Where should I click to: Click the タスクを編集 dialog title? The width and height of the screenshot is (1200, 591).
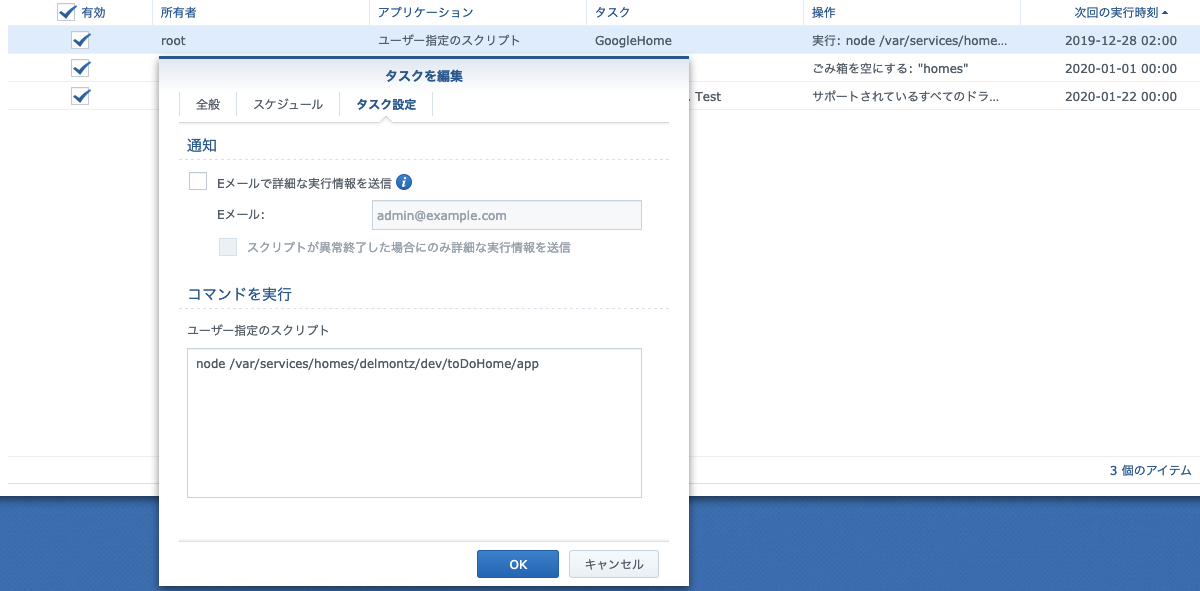pyautogui.click(x=424, y=76)
